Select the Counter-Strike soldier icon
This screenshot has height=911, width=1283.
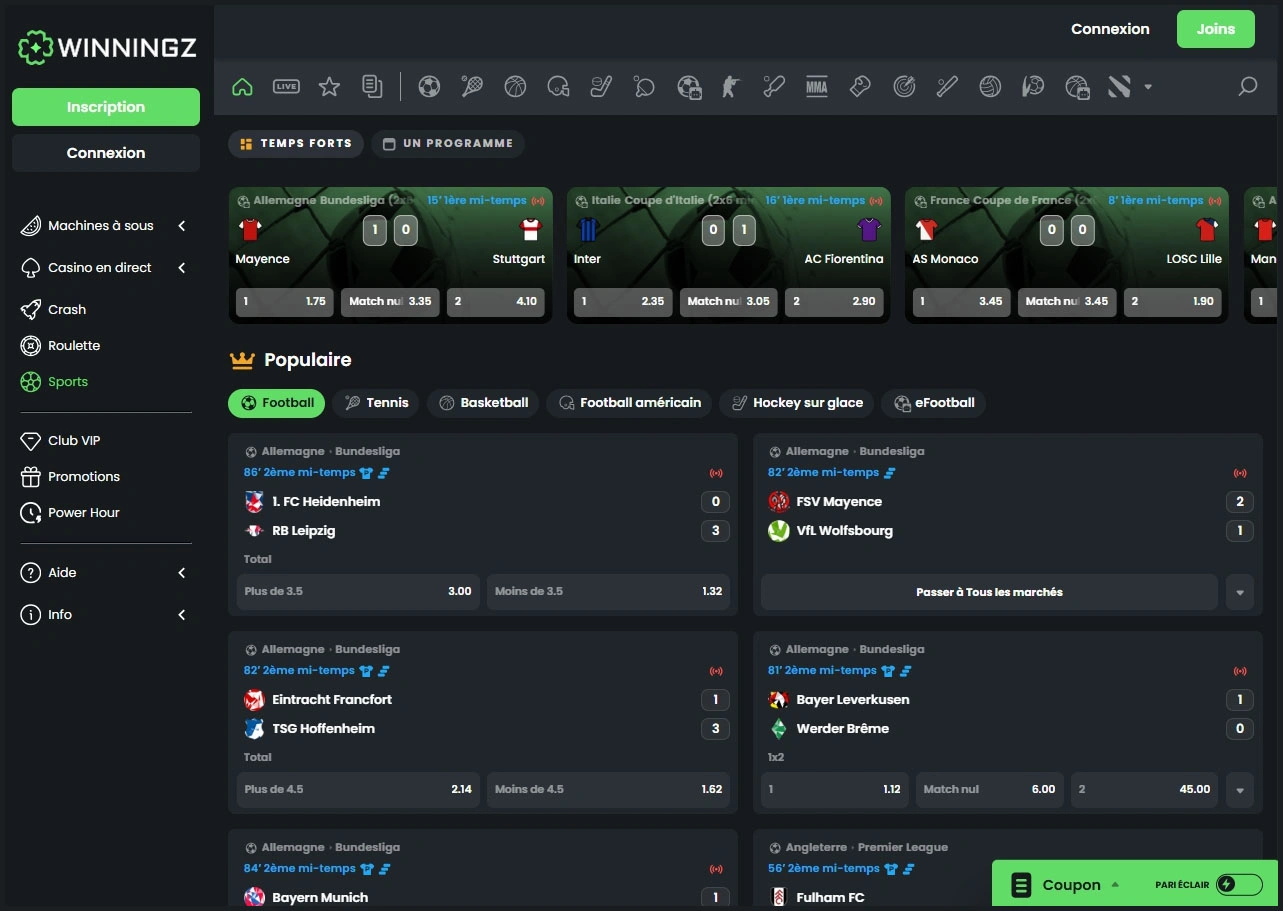click(x=730, y=87)
